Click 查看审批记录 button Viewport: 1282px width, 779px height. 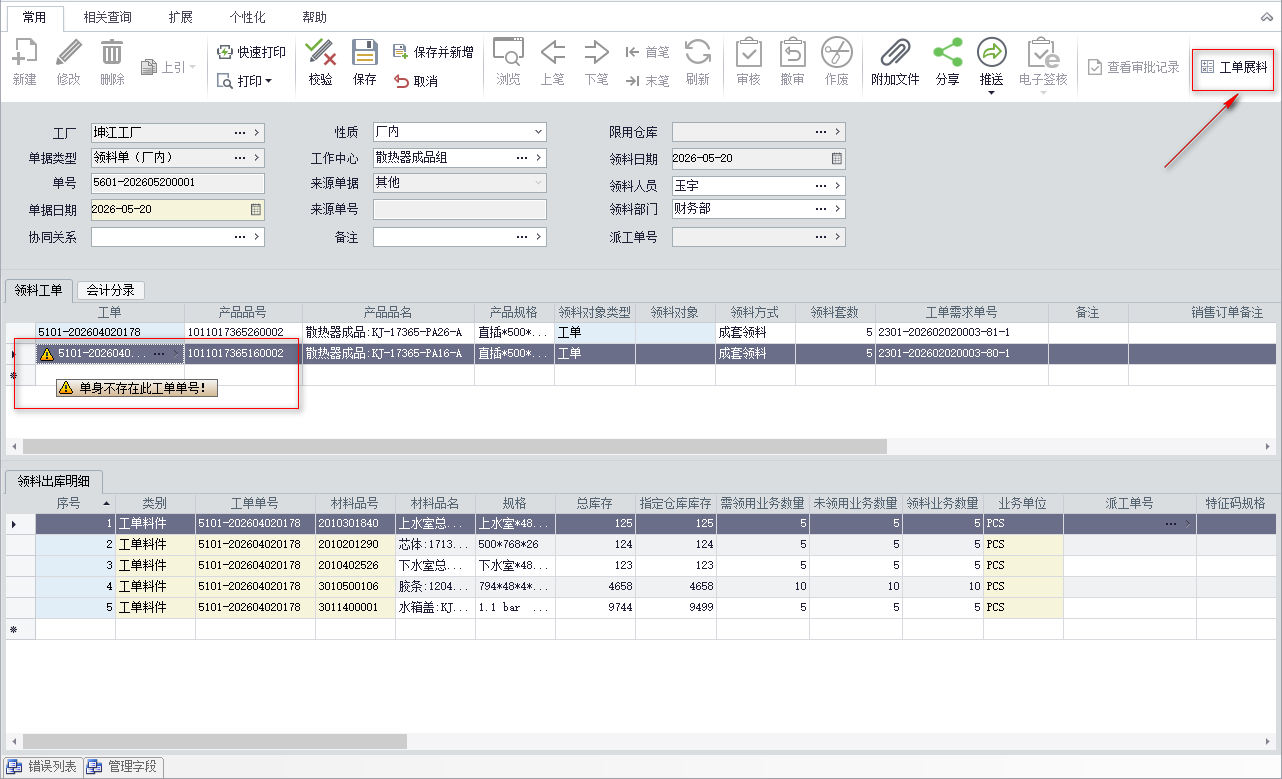[x=1134, y=67]
